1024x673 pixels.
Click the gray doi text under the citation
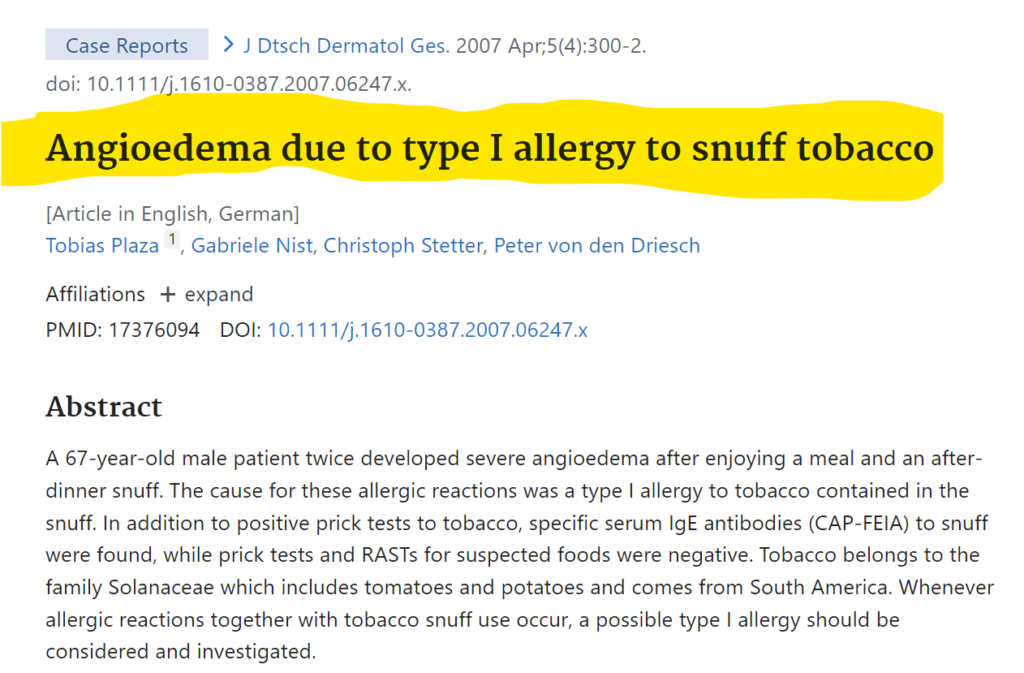click(x=229, y=84)
